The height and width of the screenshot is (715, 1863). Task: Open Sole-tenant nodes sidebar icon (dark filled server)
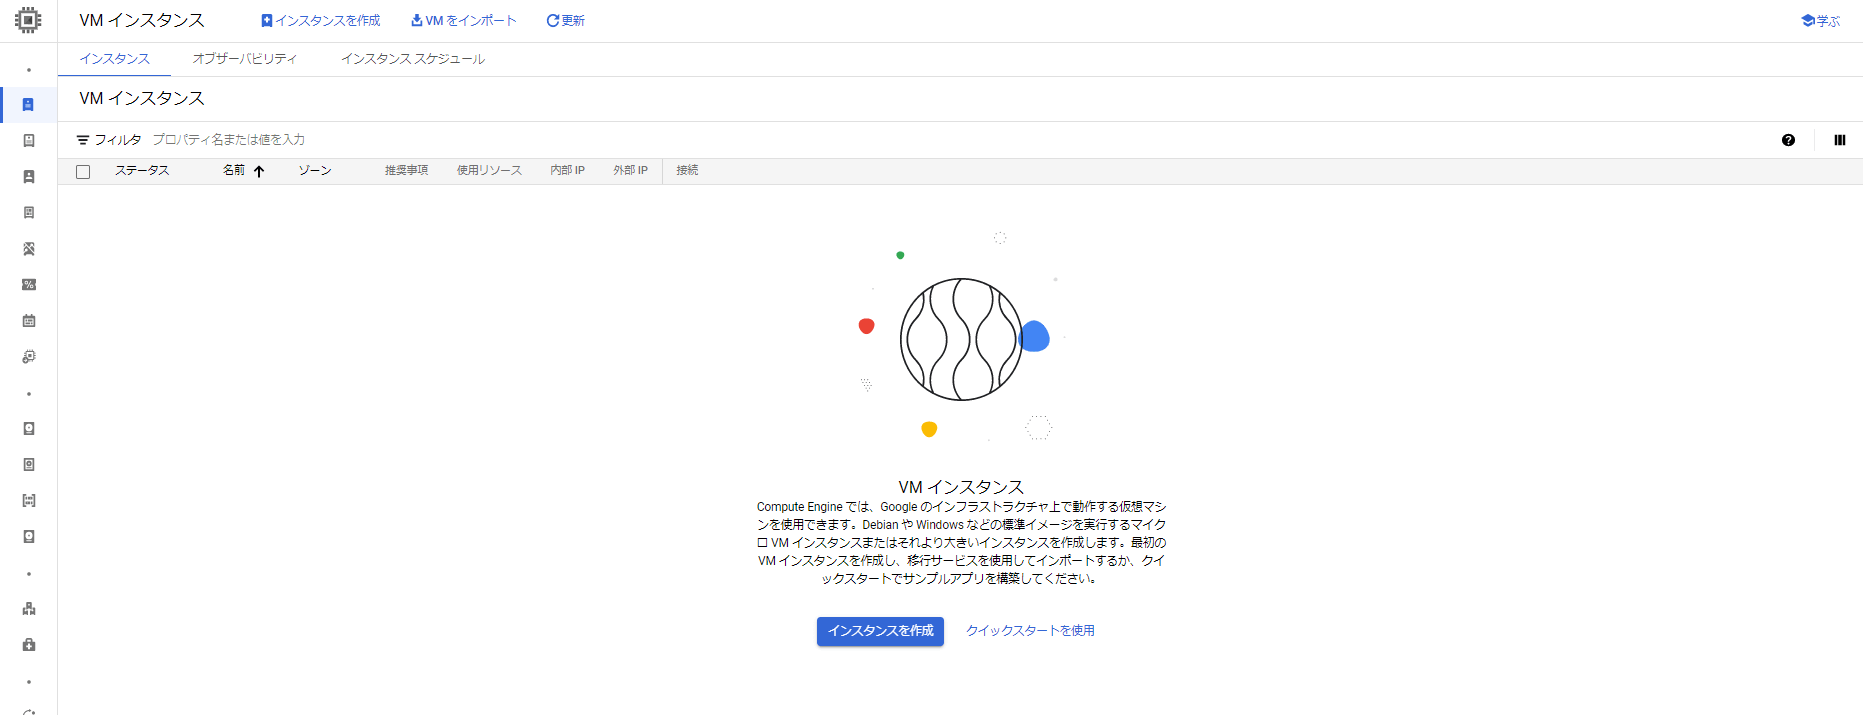(28, 177)
